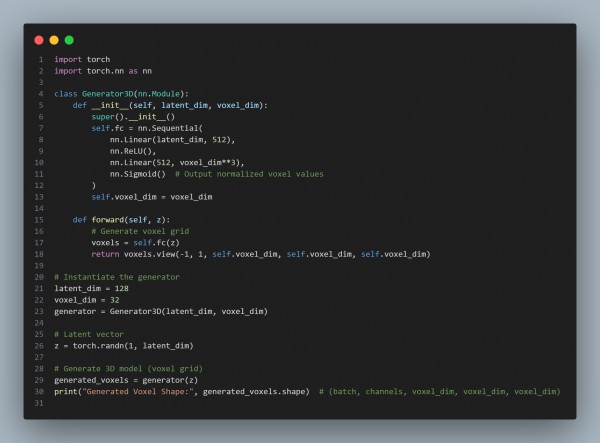
Task: Click 'latent_dim = 128' assignment
Action: [x=91, y=288]
